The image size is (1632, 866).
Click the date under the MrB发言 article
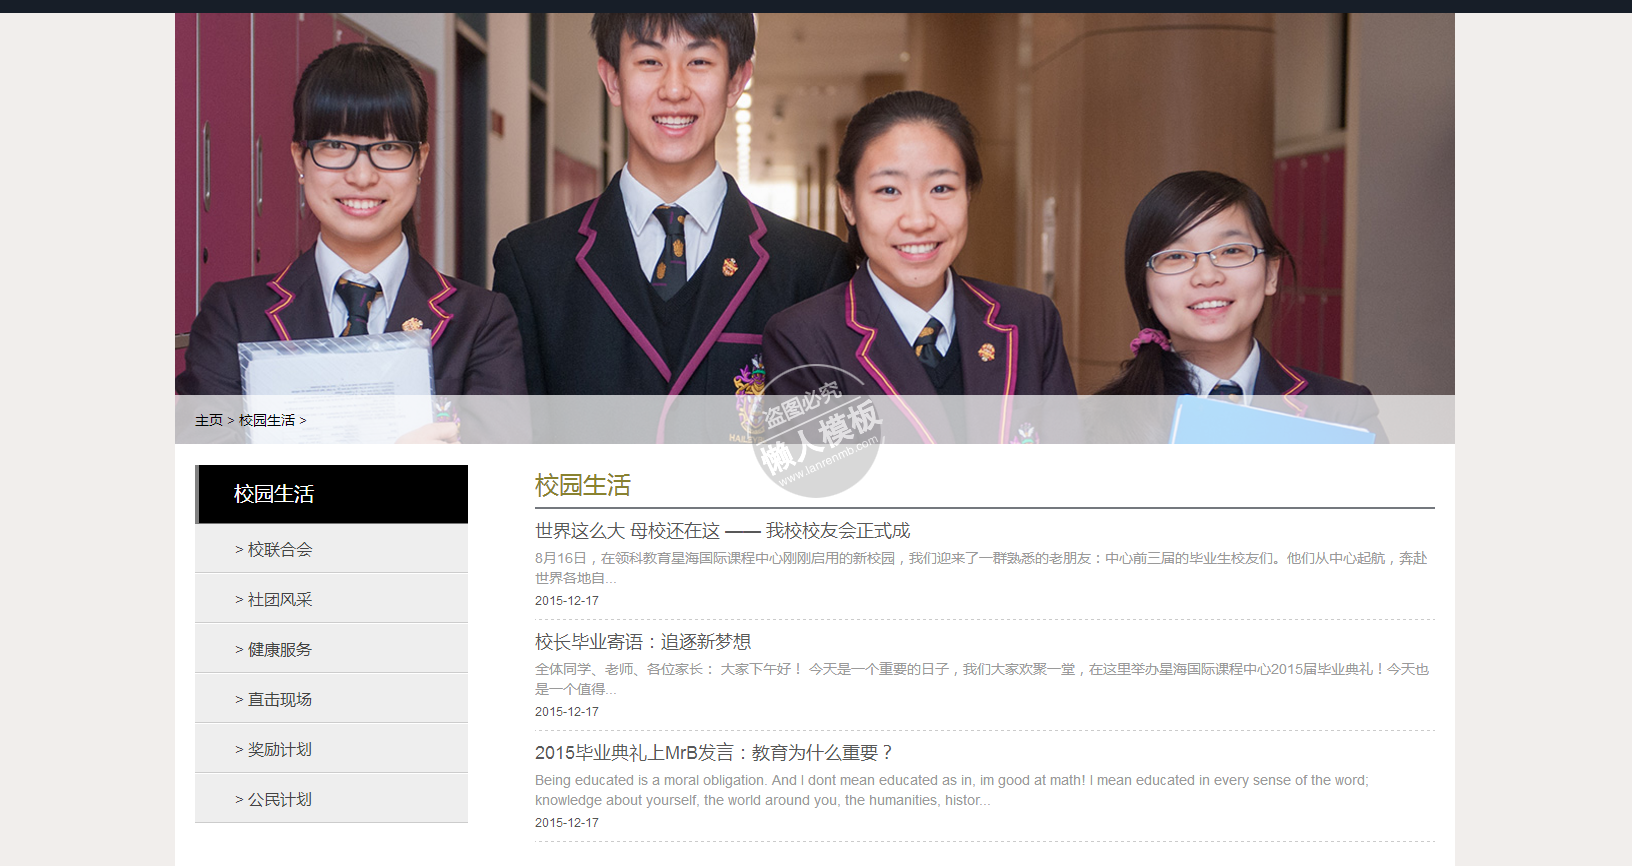pos(566,823)
